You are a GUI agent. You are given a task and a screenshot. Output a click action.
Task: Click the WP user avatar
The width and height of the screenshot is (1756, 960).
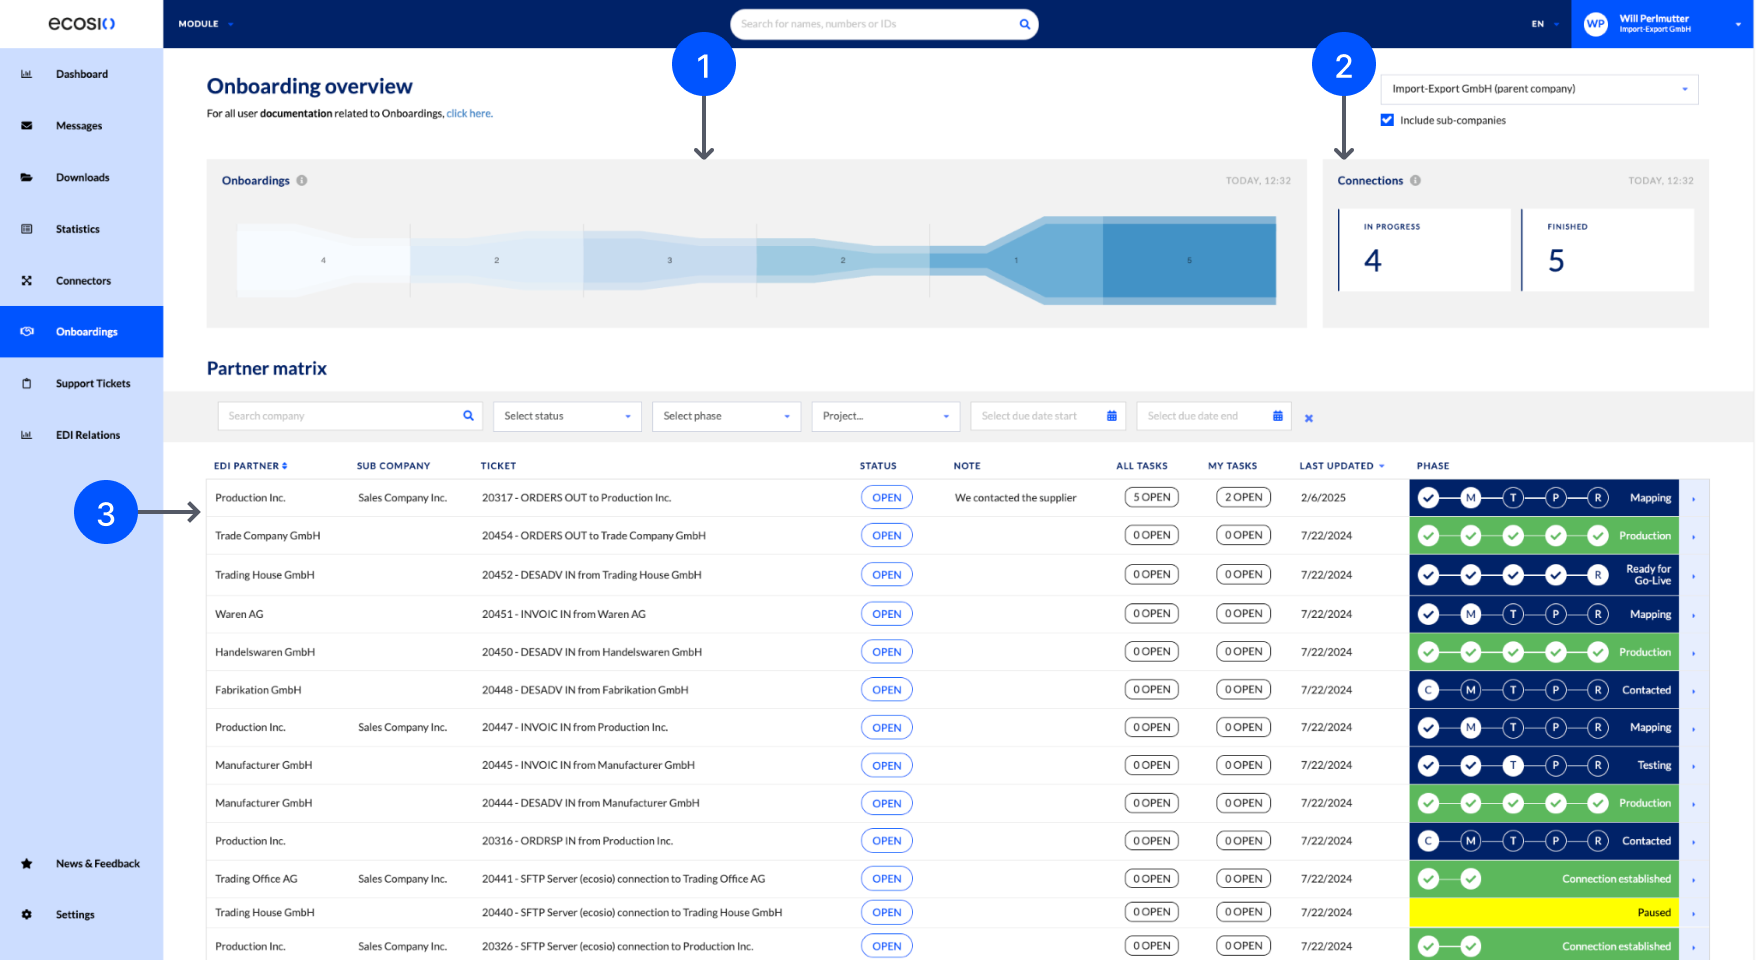[1596, 24]
